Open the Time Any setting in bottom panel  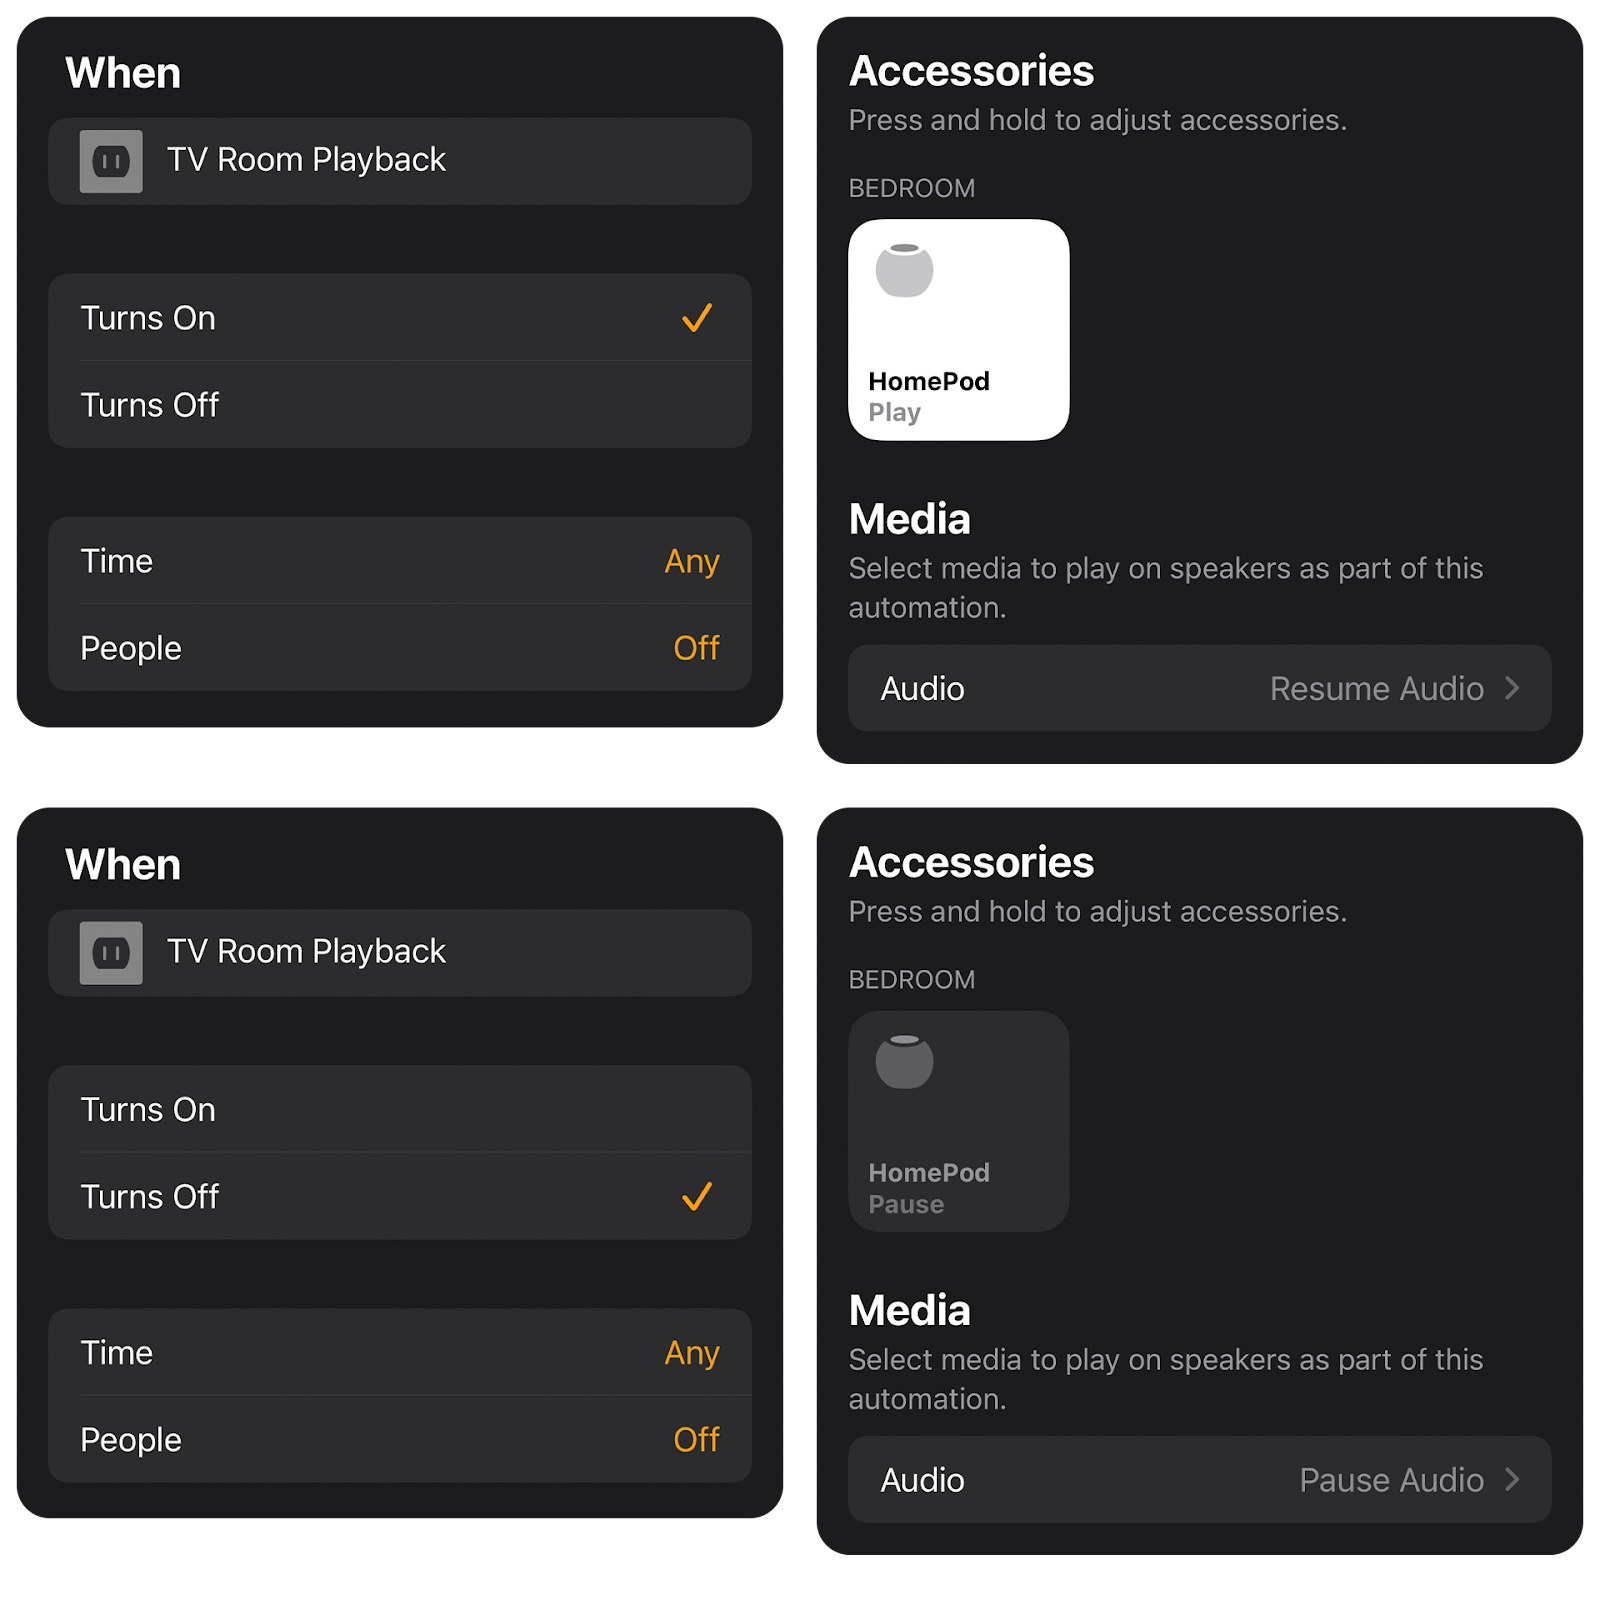(400, 1352)
